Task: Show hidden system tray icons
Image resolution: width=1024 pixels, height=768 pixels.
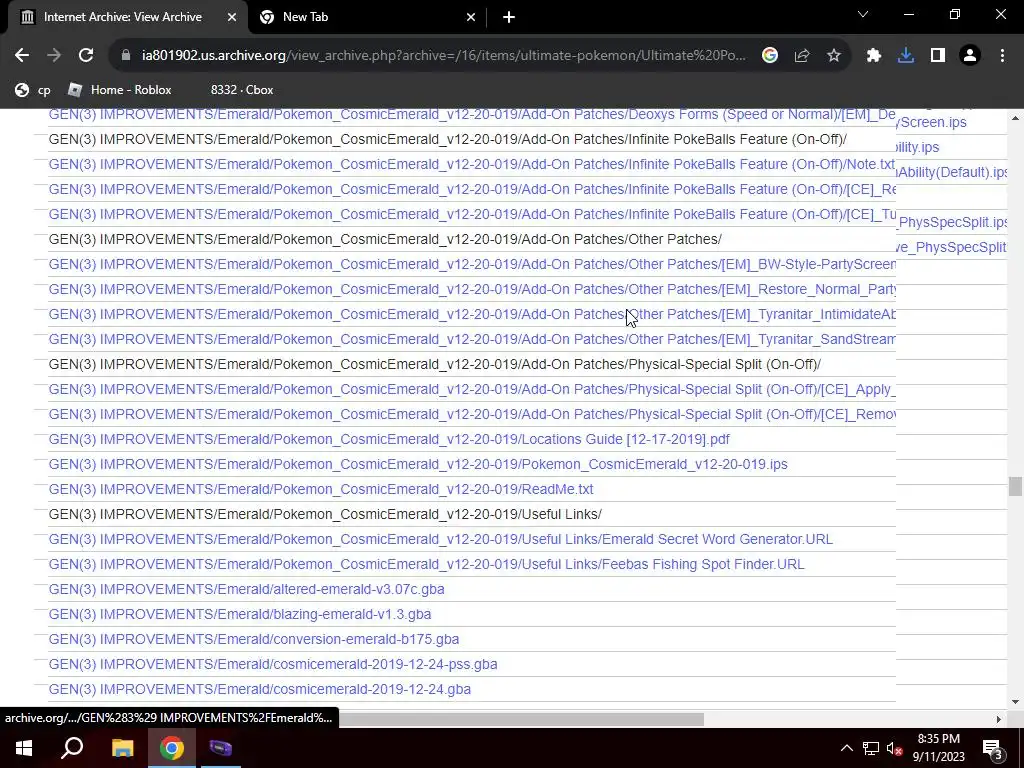Action: [846, 748]
